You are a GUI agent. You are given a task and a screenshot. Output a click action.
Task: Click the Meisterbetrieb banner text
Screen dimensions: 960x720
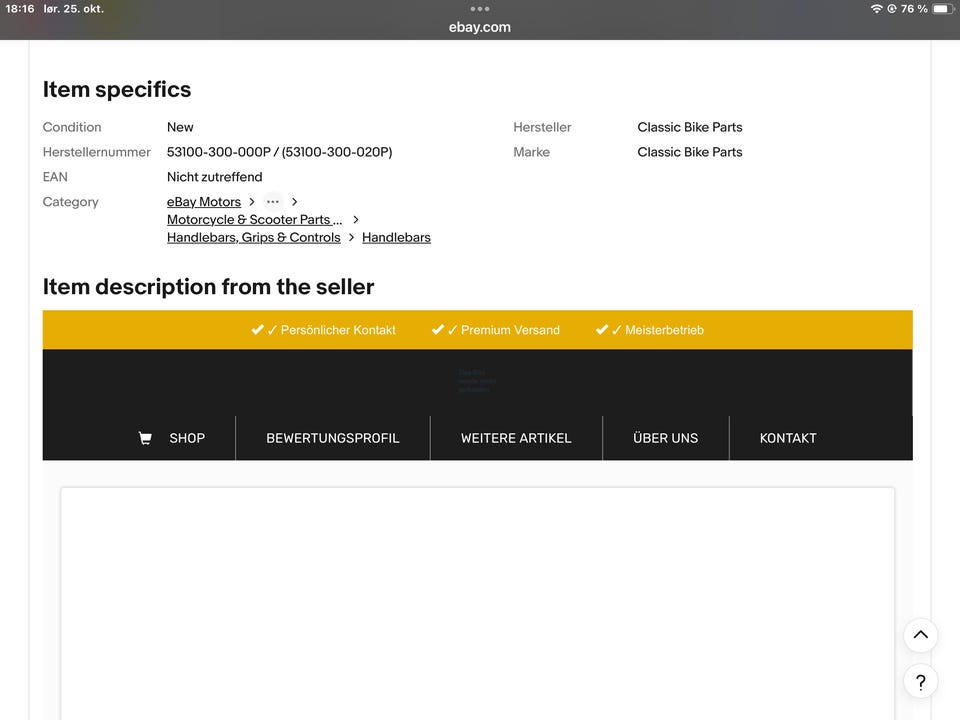coord(664,330)
